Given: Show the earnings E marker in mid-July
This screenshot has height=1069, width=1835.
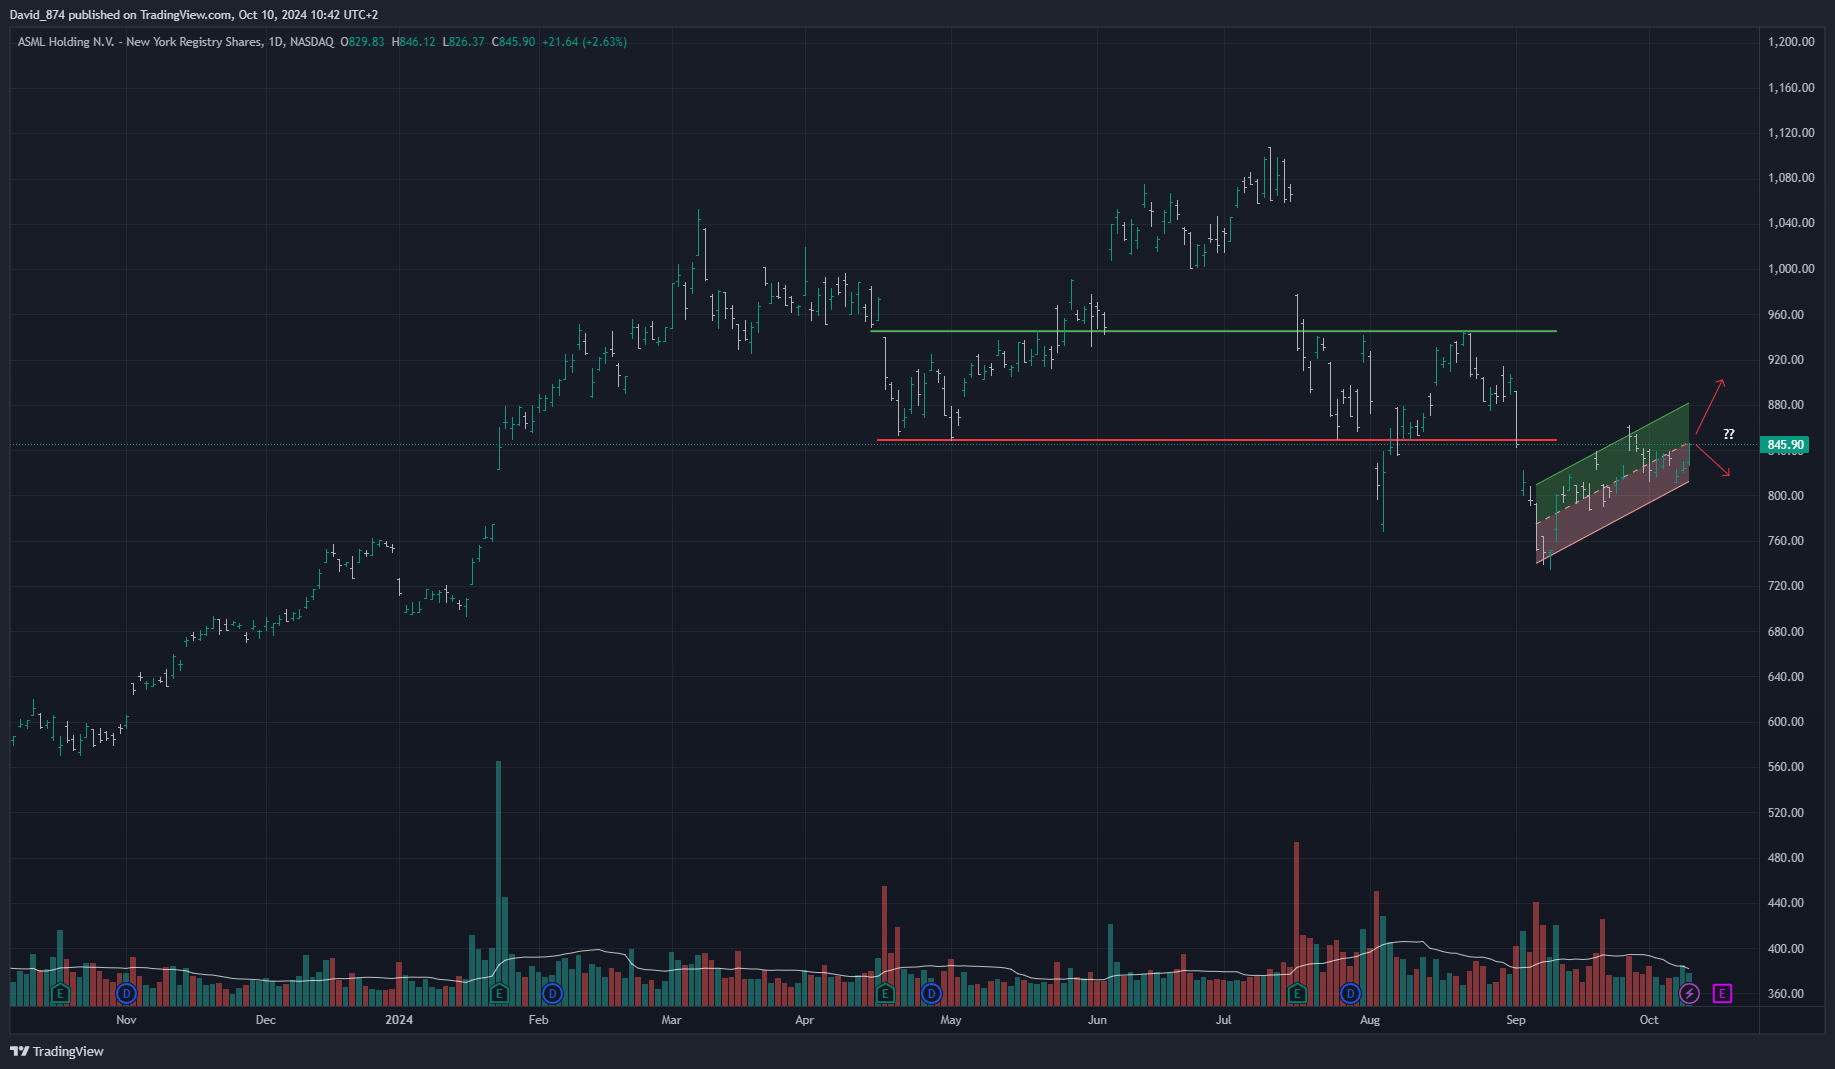Looking at the screenshot, I should [1297, 993].
